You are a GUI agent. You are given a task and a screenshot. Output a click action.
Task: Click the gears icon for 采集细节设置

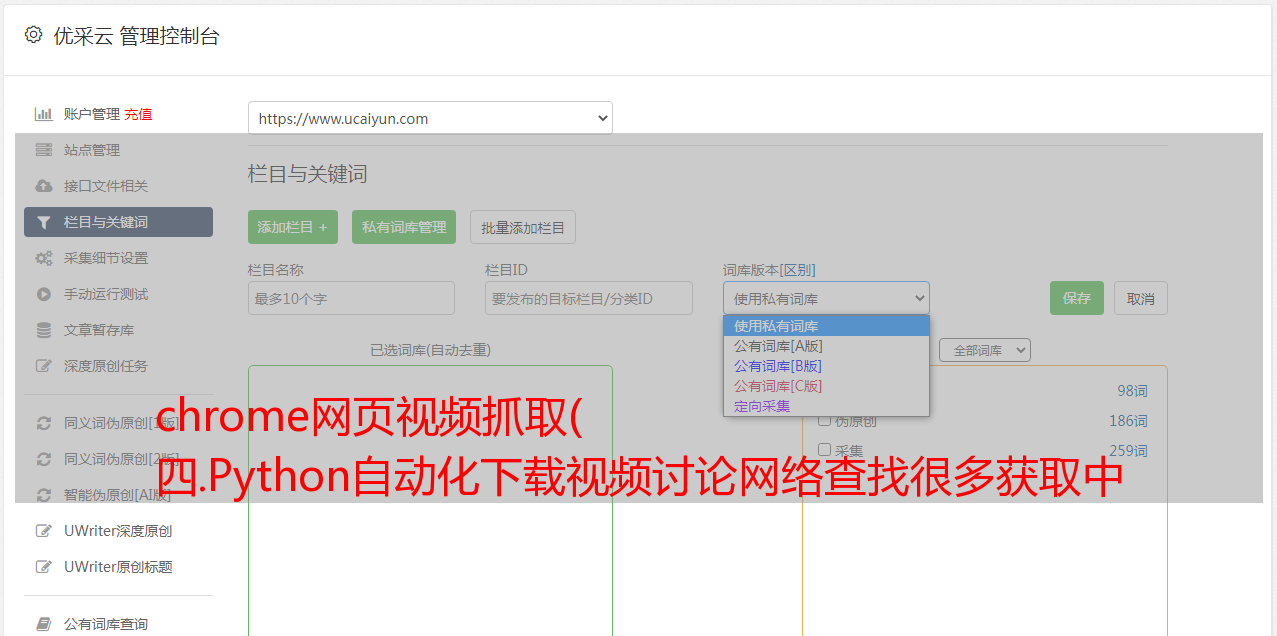coord(43,258)
